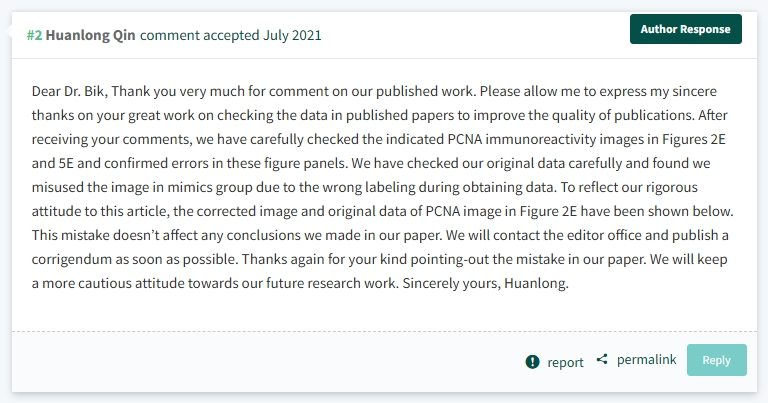Viewport: 768px width, 403px height.
Task: Open the #2 comment number link
Action: [34, 35]
